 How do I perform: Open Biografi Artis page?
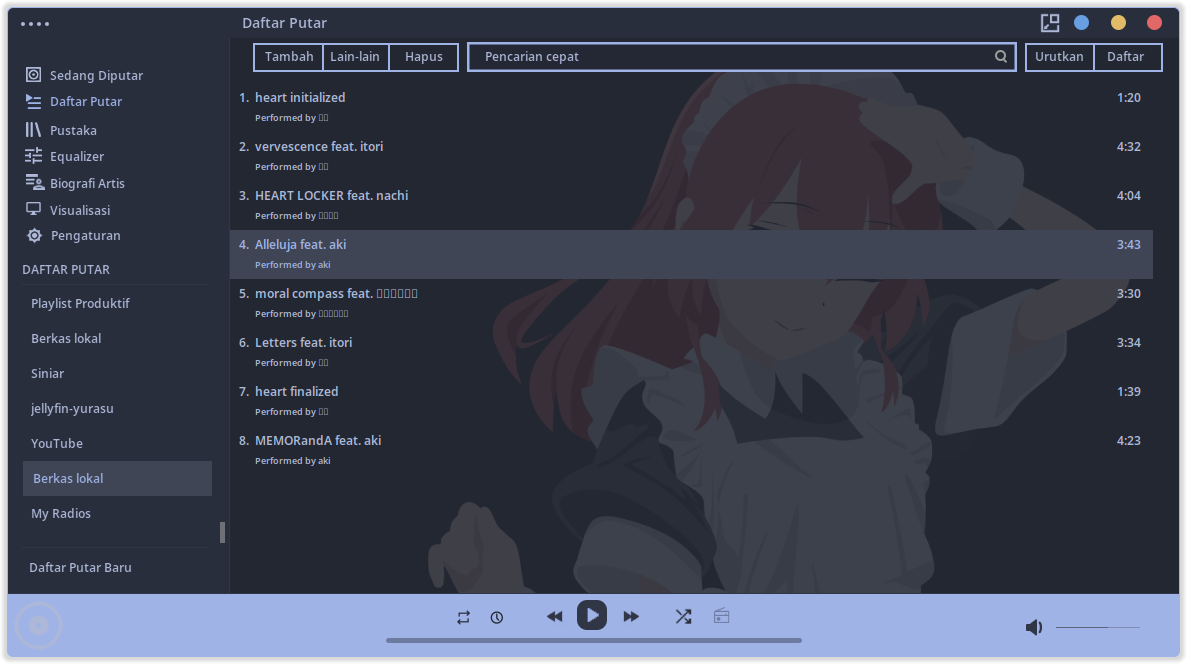coord(87,183)
